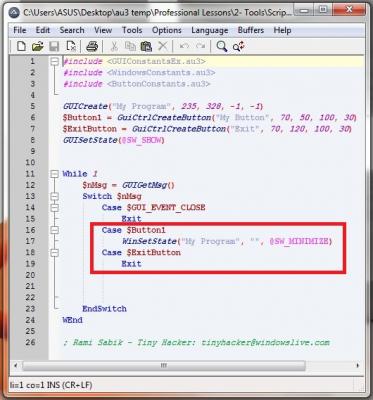Click the horizontal scrollbar right arrow
373x400 pixels.
[x=358, y=365]
